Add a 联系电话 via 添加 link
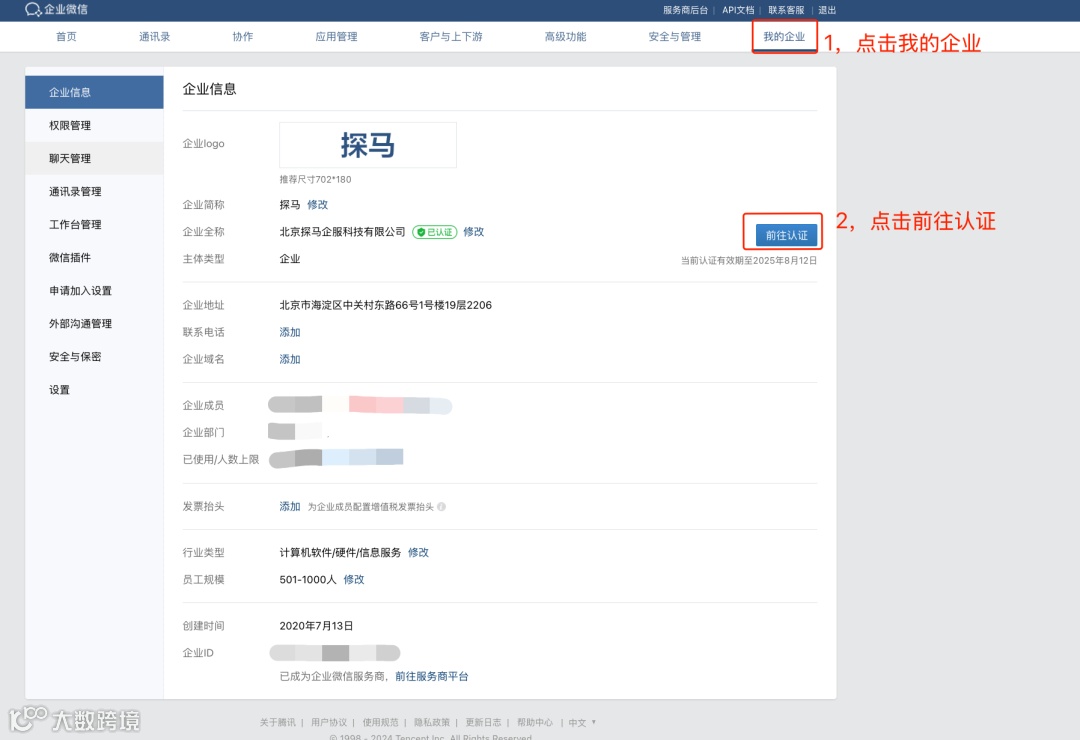 [x=290, y=332]
